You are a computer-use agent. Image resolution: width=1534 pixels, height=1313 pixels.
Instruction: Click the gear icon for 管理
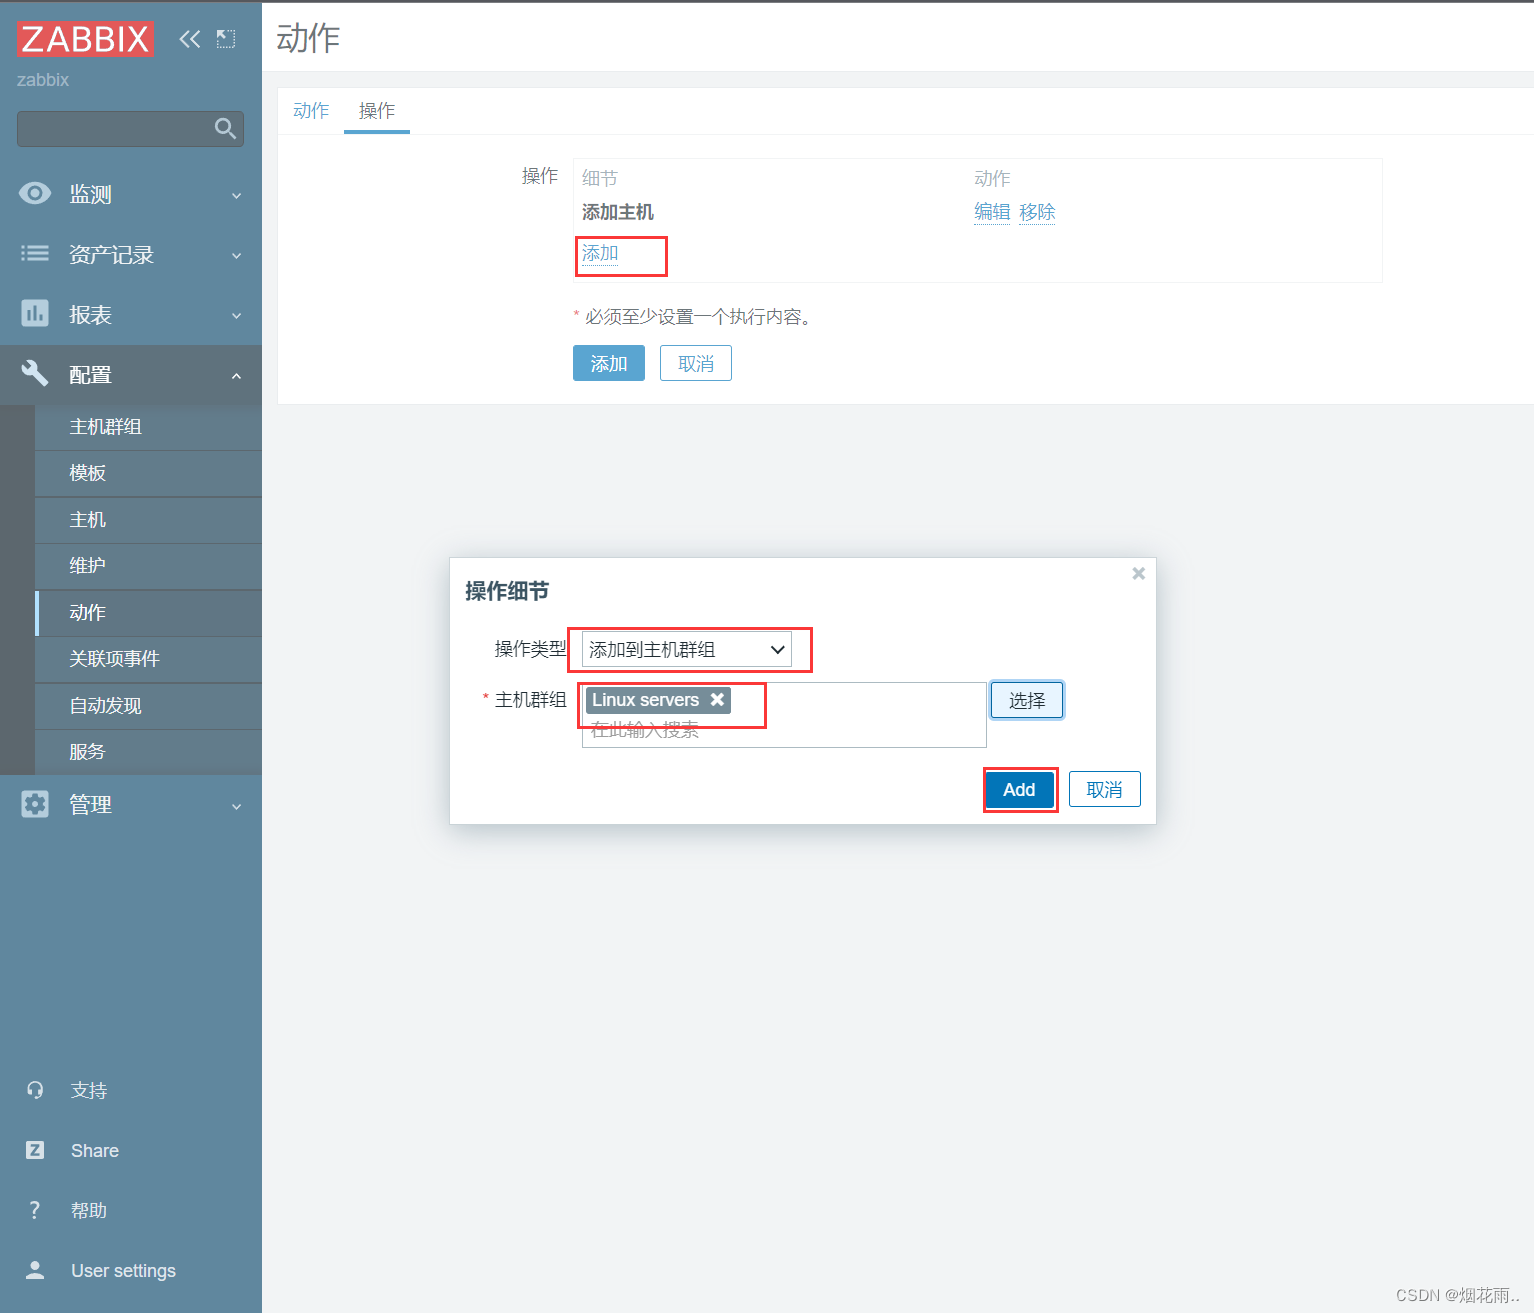tap(35, 804)
